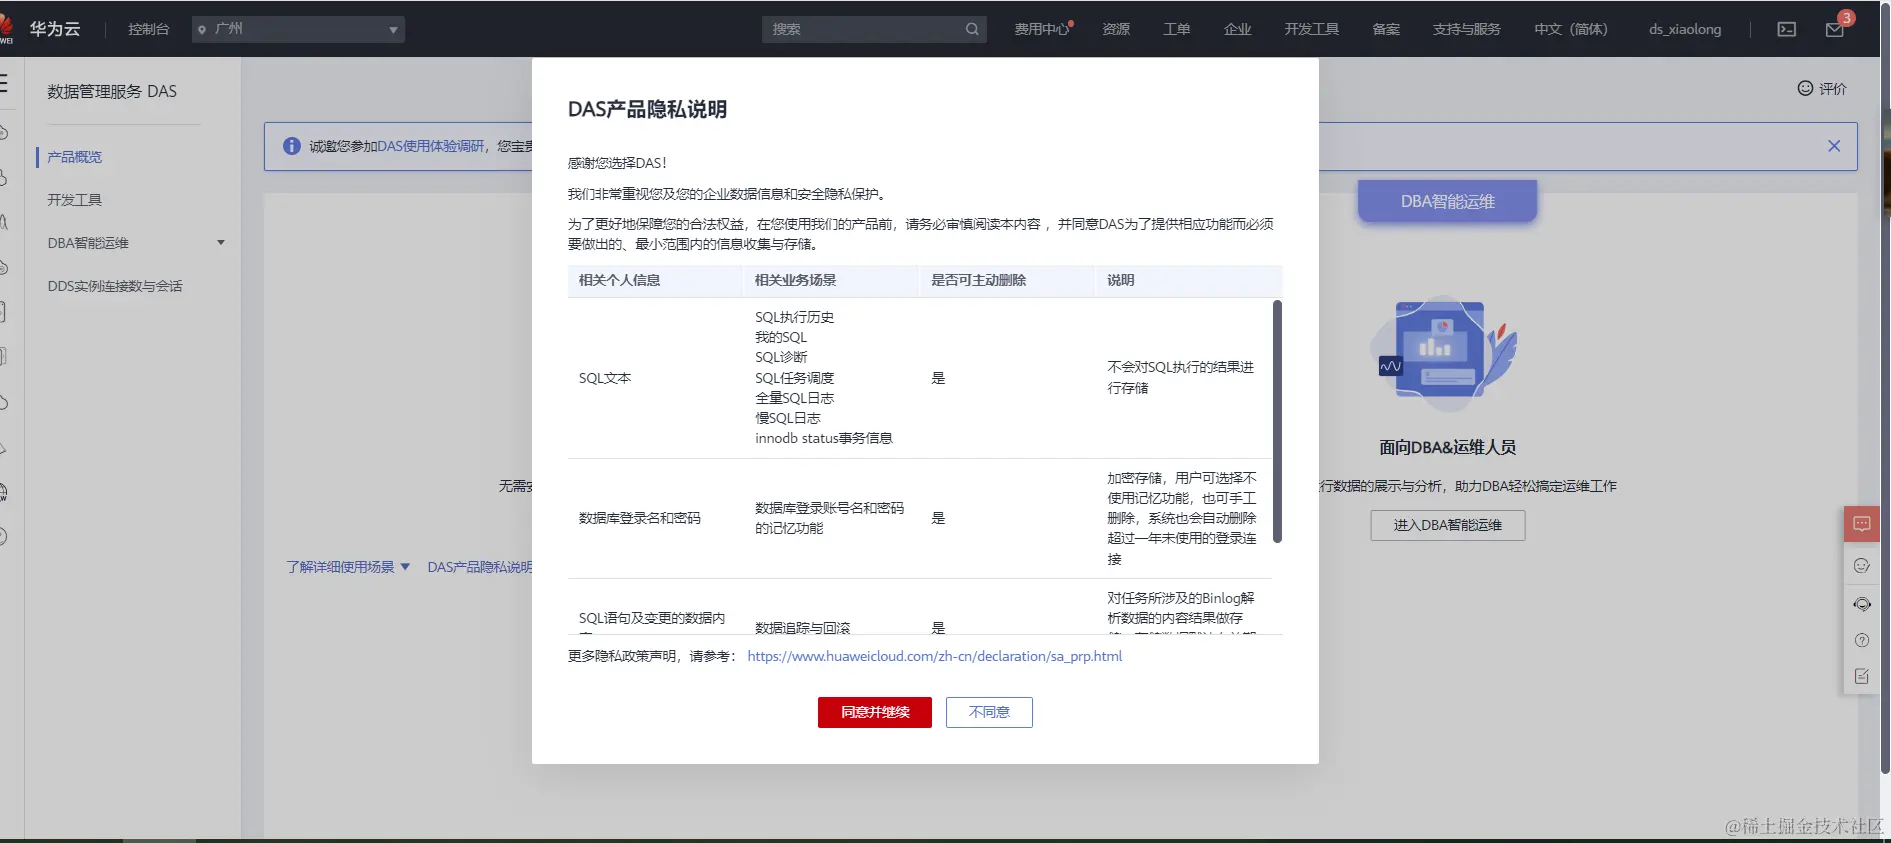1891x843 pixels.
Task: Open 工单 menu in top bar
Action: point(1177,29)
